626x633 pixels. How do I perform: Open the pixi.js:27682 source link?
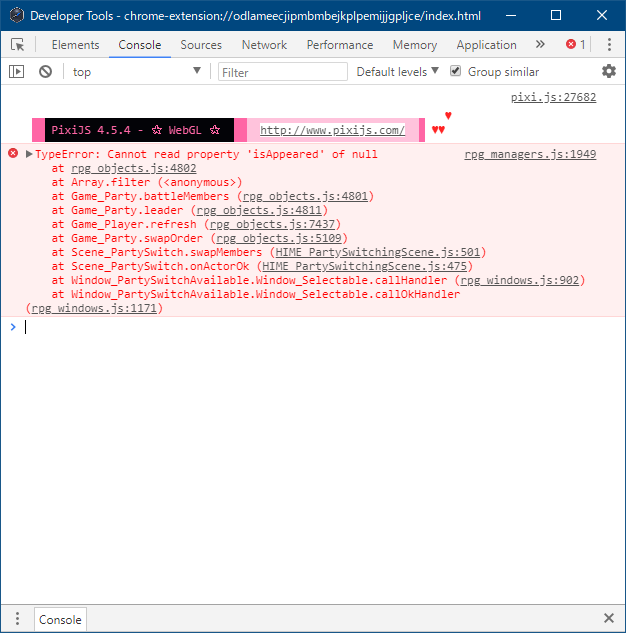point(553,97)
